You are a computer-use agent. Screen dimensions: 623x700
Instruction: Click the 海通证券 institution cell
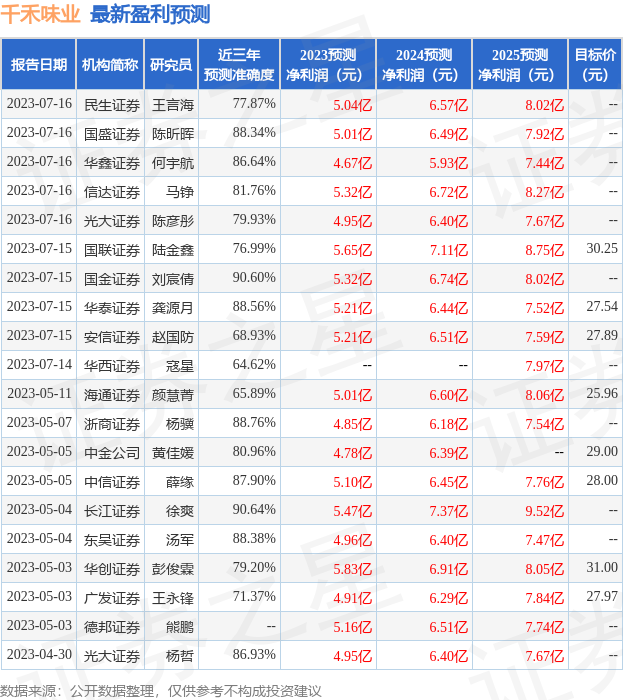click(112, 396)
